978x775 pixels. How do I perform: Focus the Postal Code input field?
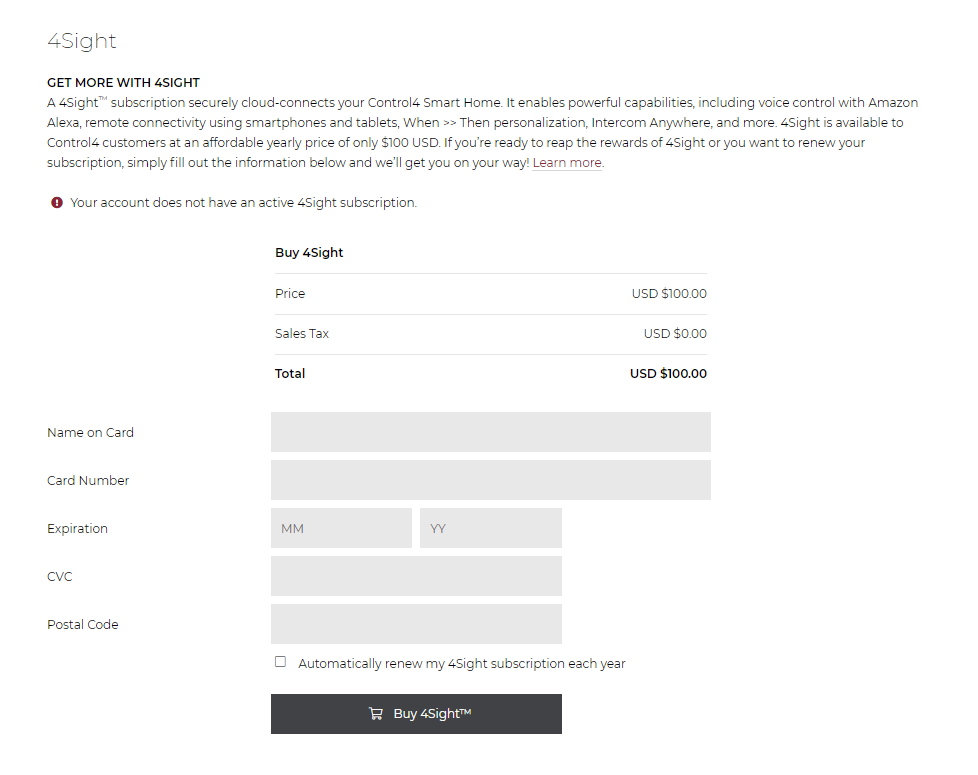point(416,624)
